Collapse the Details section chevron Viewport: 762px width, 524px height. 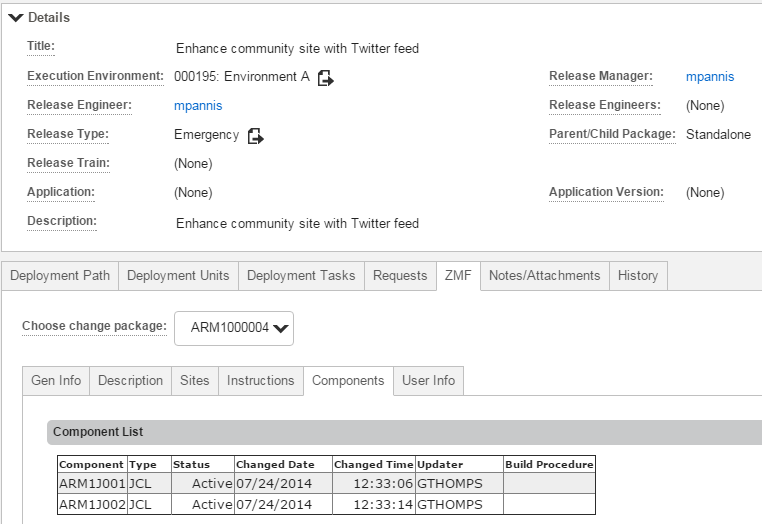tap(16, 18)
